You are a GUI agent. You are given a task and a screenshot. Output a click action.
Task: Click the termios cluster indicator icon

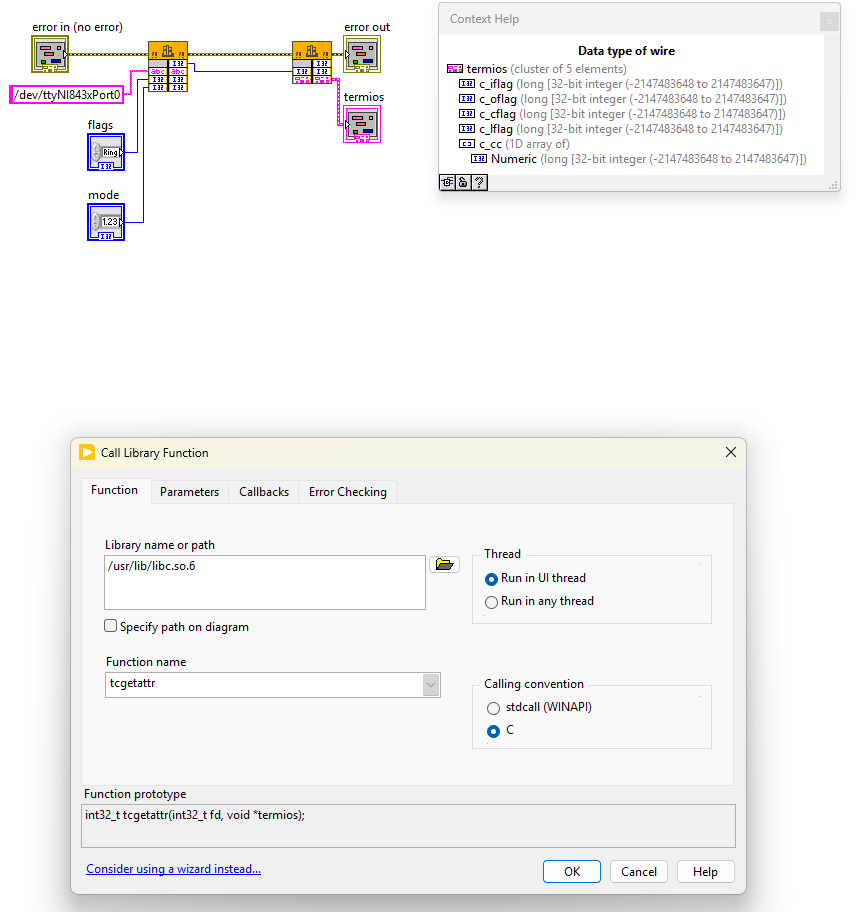pos(364,123)
